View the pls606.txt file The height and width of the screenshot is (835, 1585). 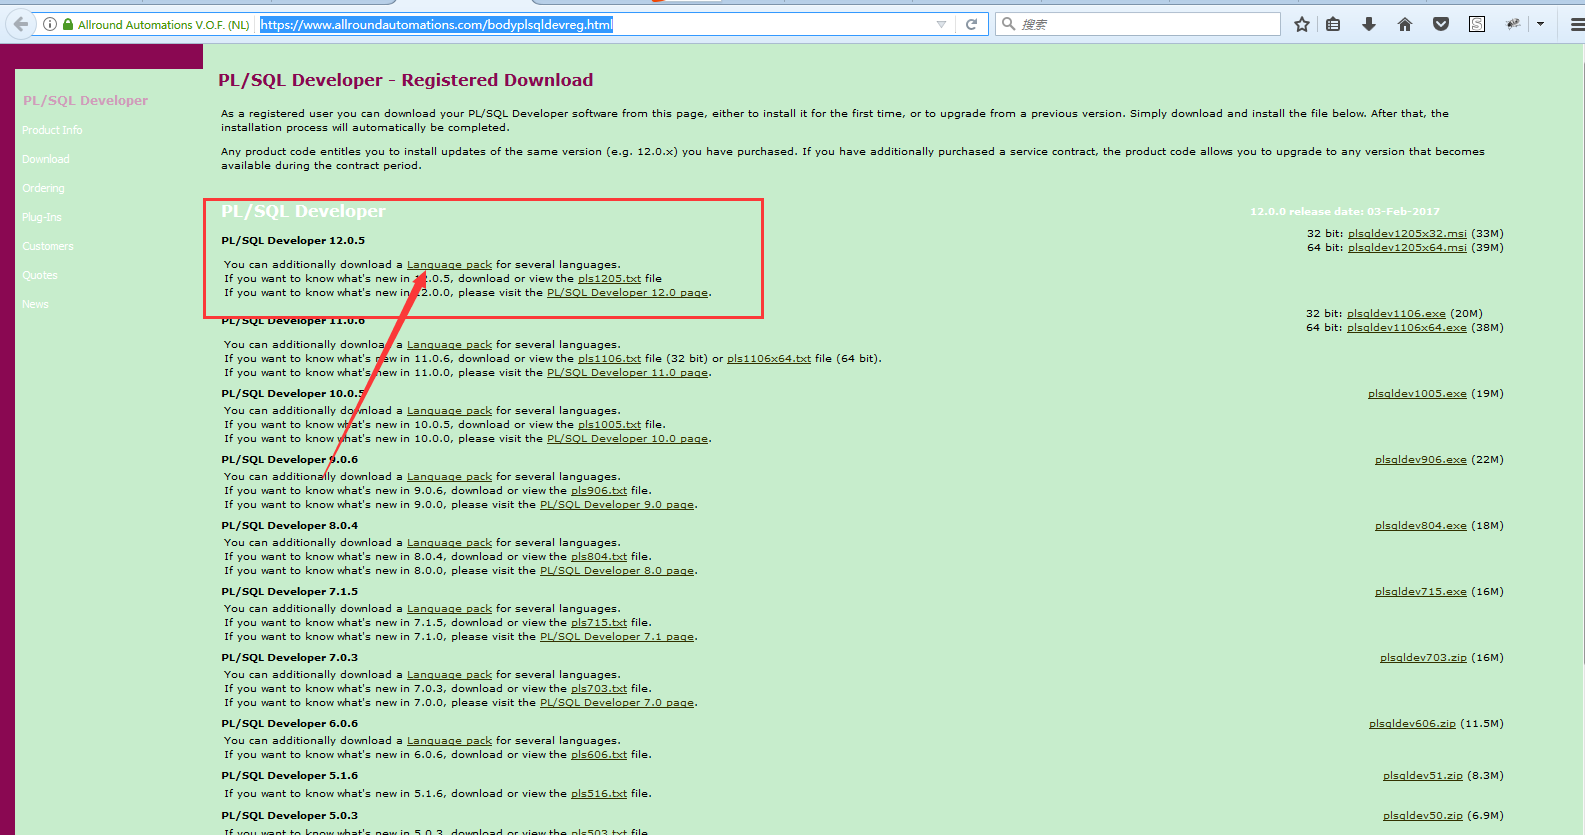pyautogui.click(x=599, y=755)
